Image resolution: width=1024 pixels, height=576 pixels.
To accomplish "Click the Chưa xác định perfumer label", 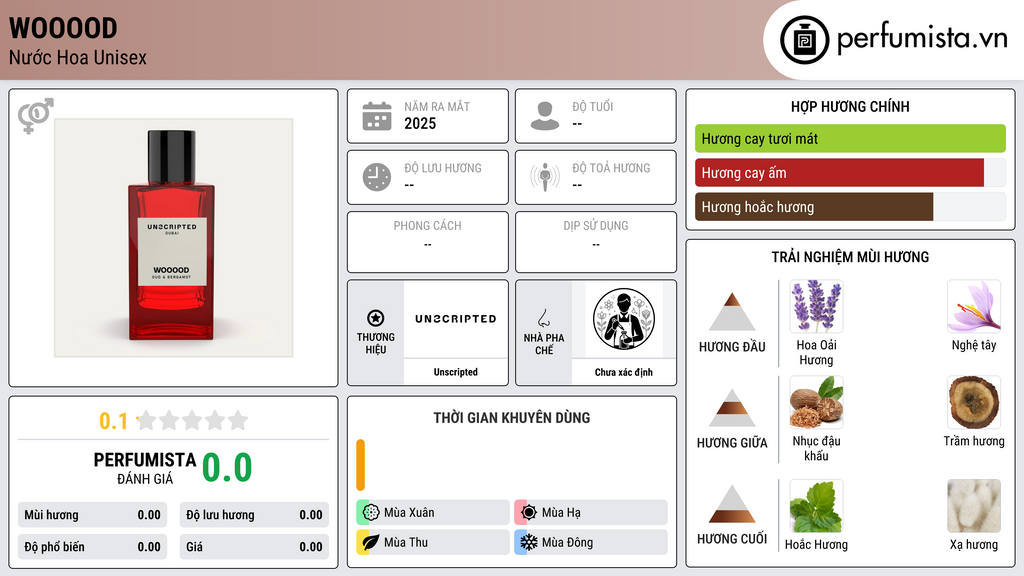I will coord(624,372).
